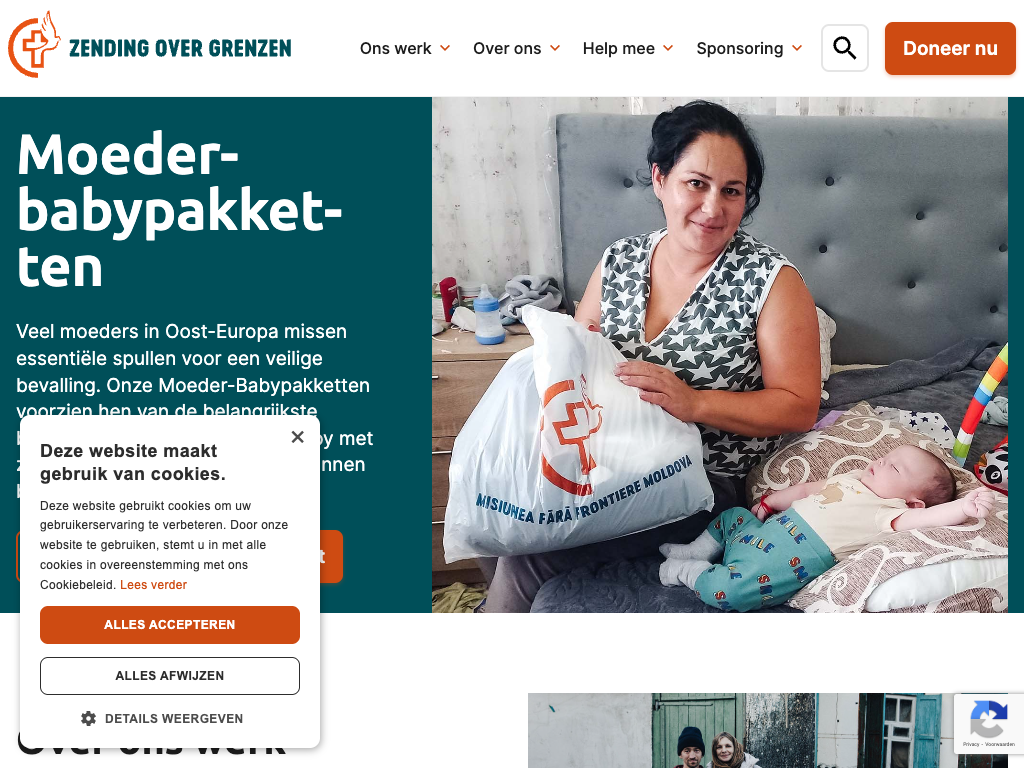Viewport: 1024px width, 768px height.
Task: Open the Sponsoring menu
Action: pyautogui.click(x=739, y=48)
